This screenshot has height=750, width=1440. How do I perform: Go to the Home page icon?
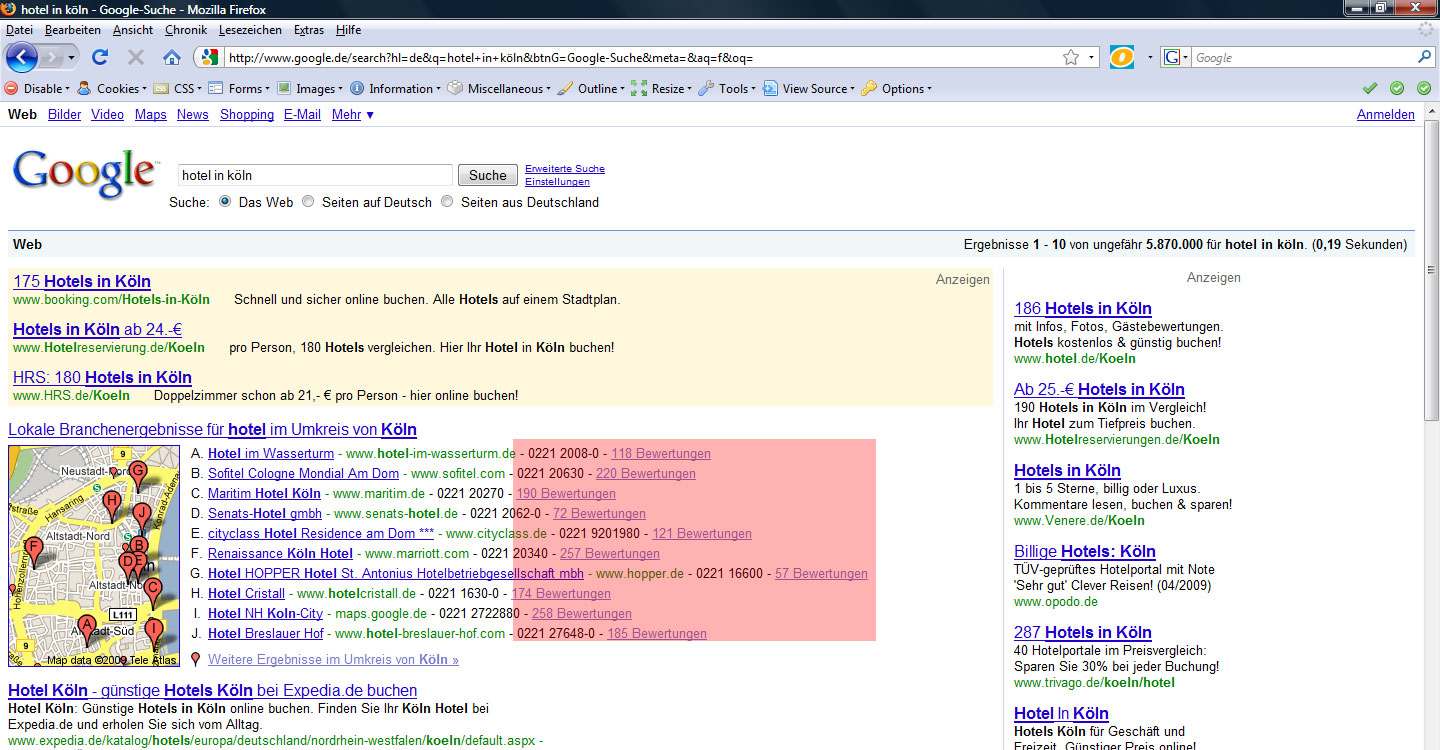172,57
